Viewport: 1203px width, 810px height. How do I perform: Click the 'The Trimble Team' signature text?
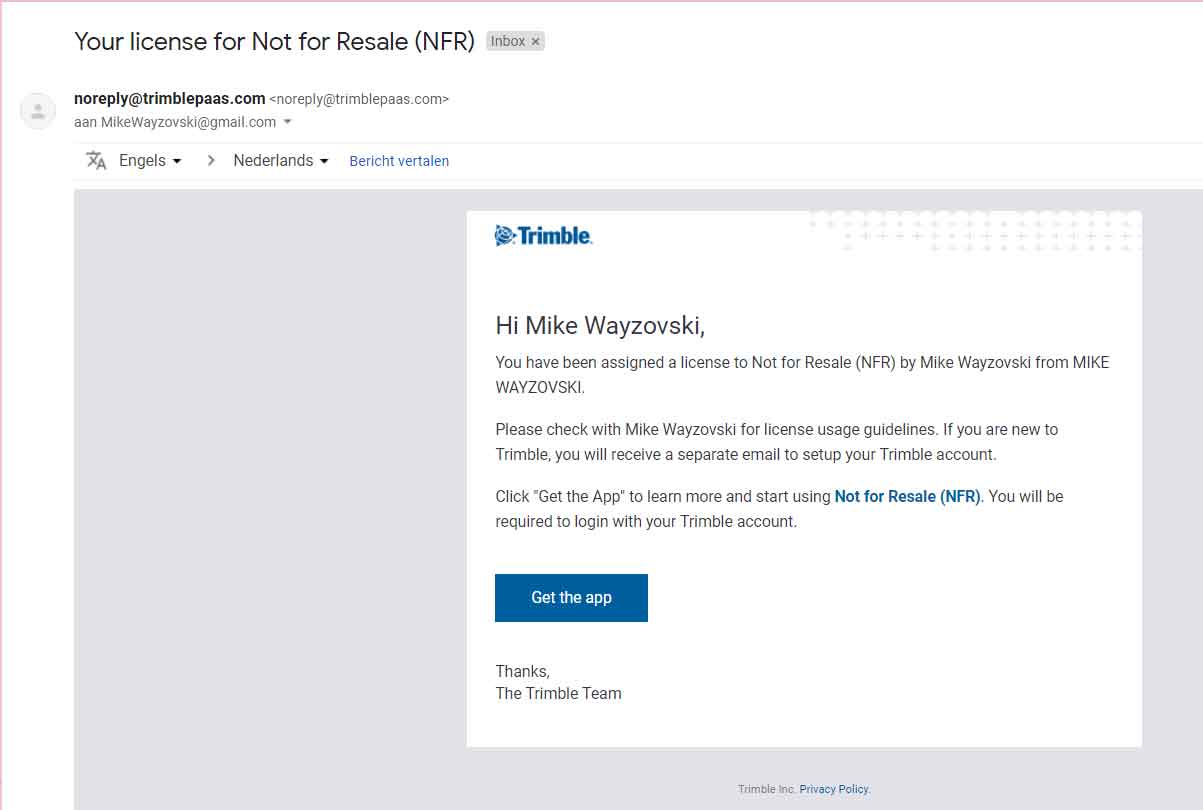click(558, 693)
